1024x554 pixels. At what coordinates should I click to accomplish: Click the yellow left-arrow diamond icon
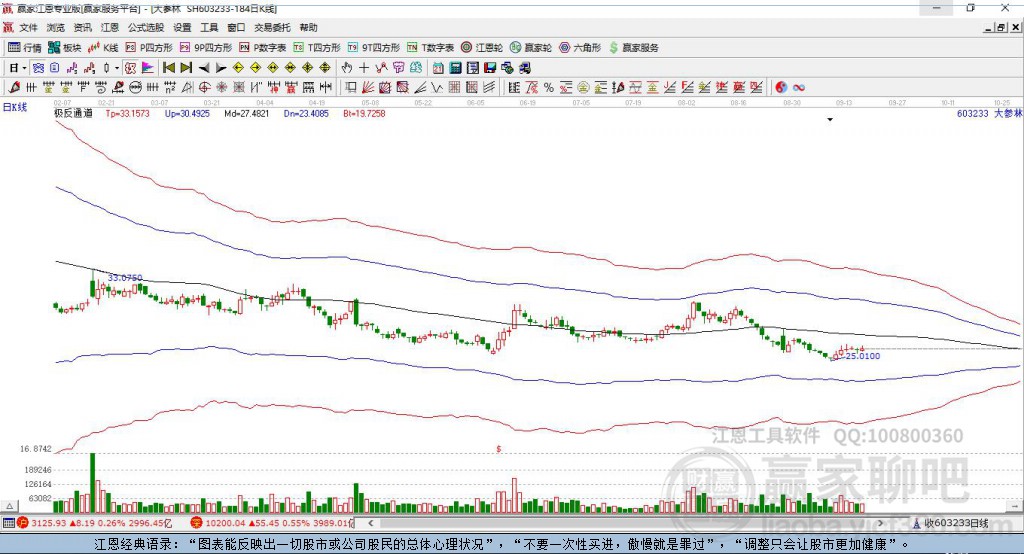point(238,68)
